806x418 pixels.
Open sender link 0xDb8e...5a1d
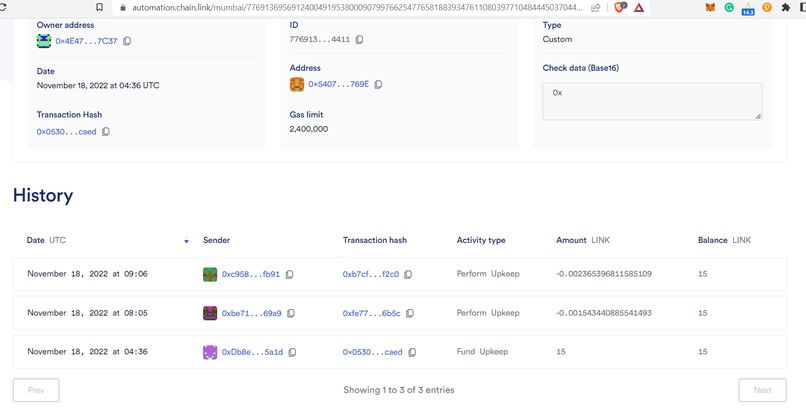coord(252,352)
